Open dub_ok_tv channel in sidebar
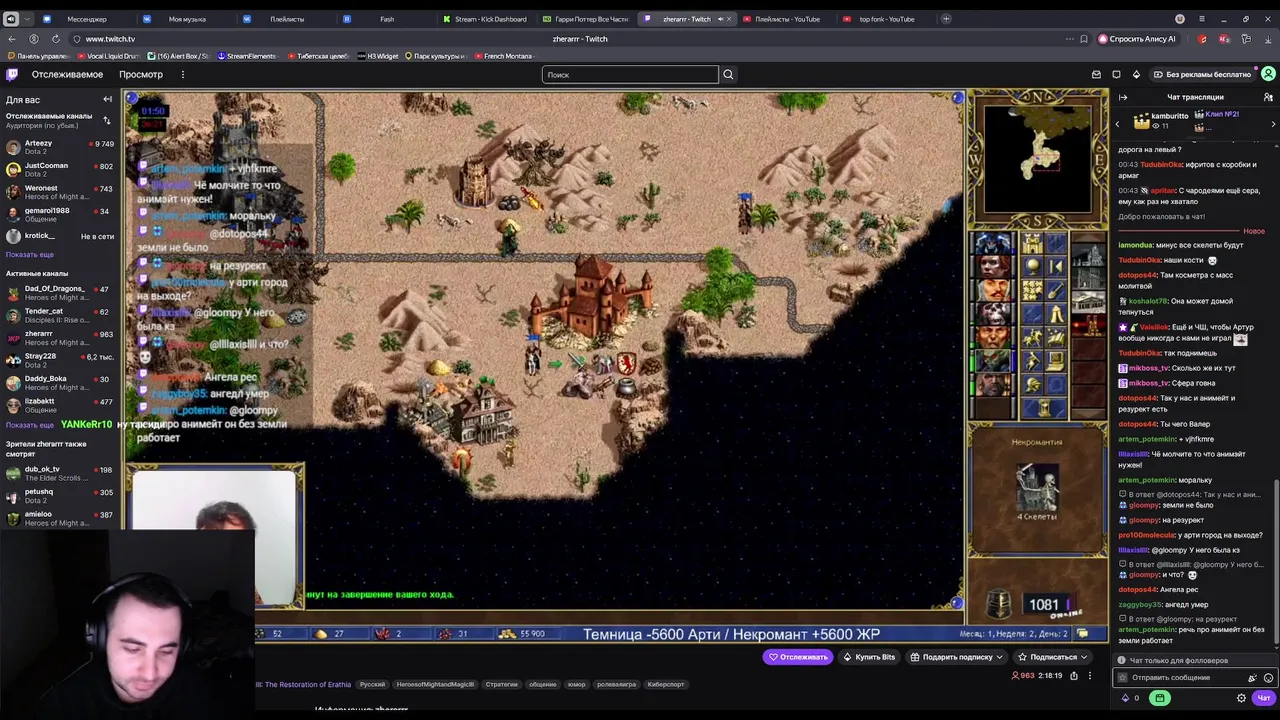Viewport: 1280px width, 720px height. click(60, 473)
